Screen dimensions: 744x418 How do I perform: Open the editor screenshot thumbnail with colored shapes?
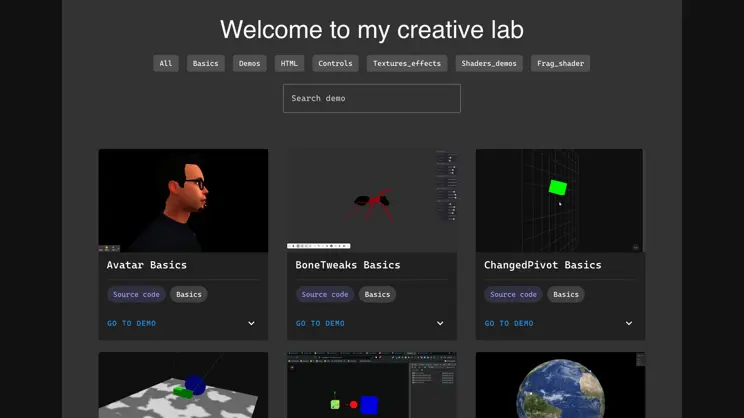(x=372, y=385)
